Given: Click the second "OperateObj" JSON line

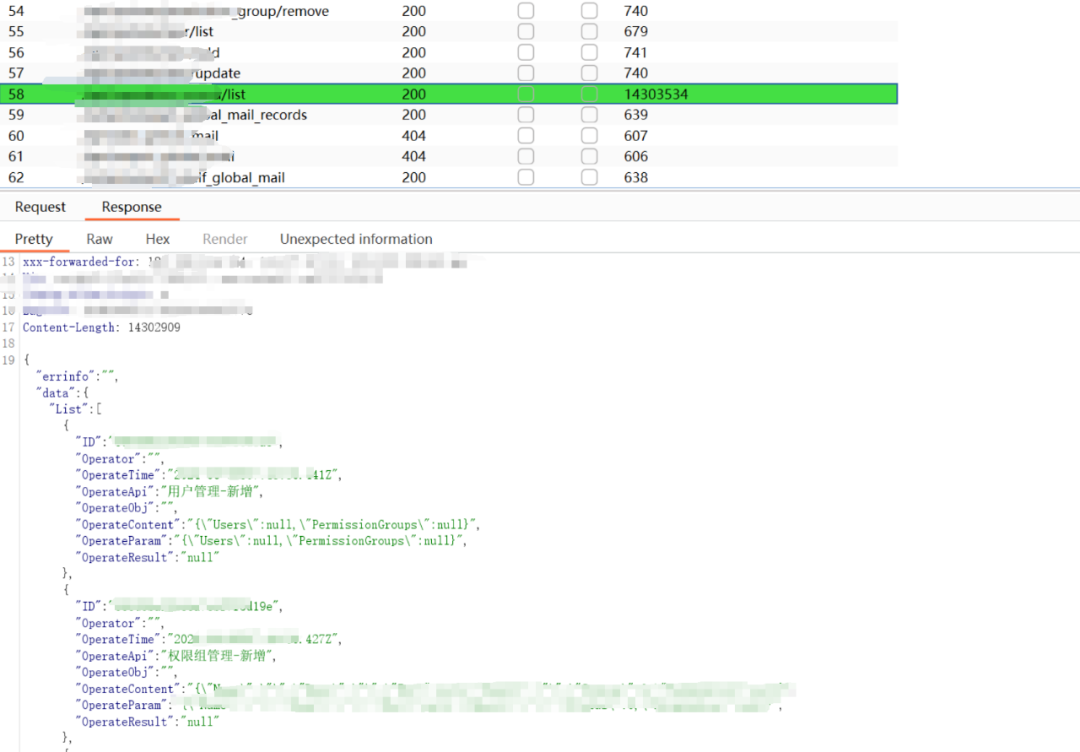Looking at the screenshot, I should click(x=127, y=672).
